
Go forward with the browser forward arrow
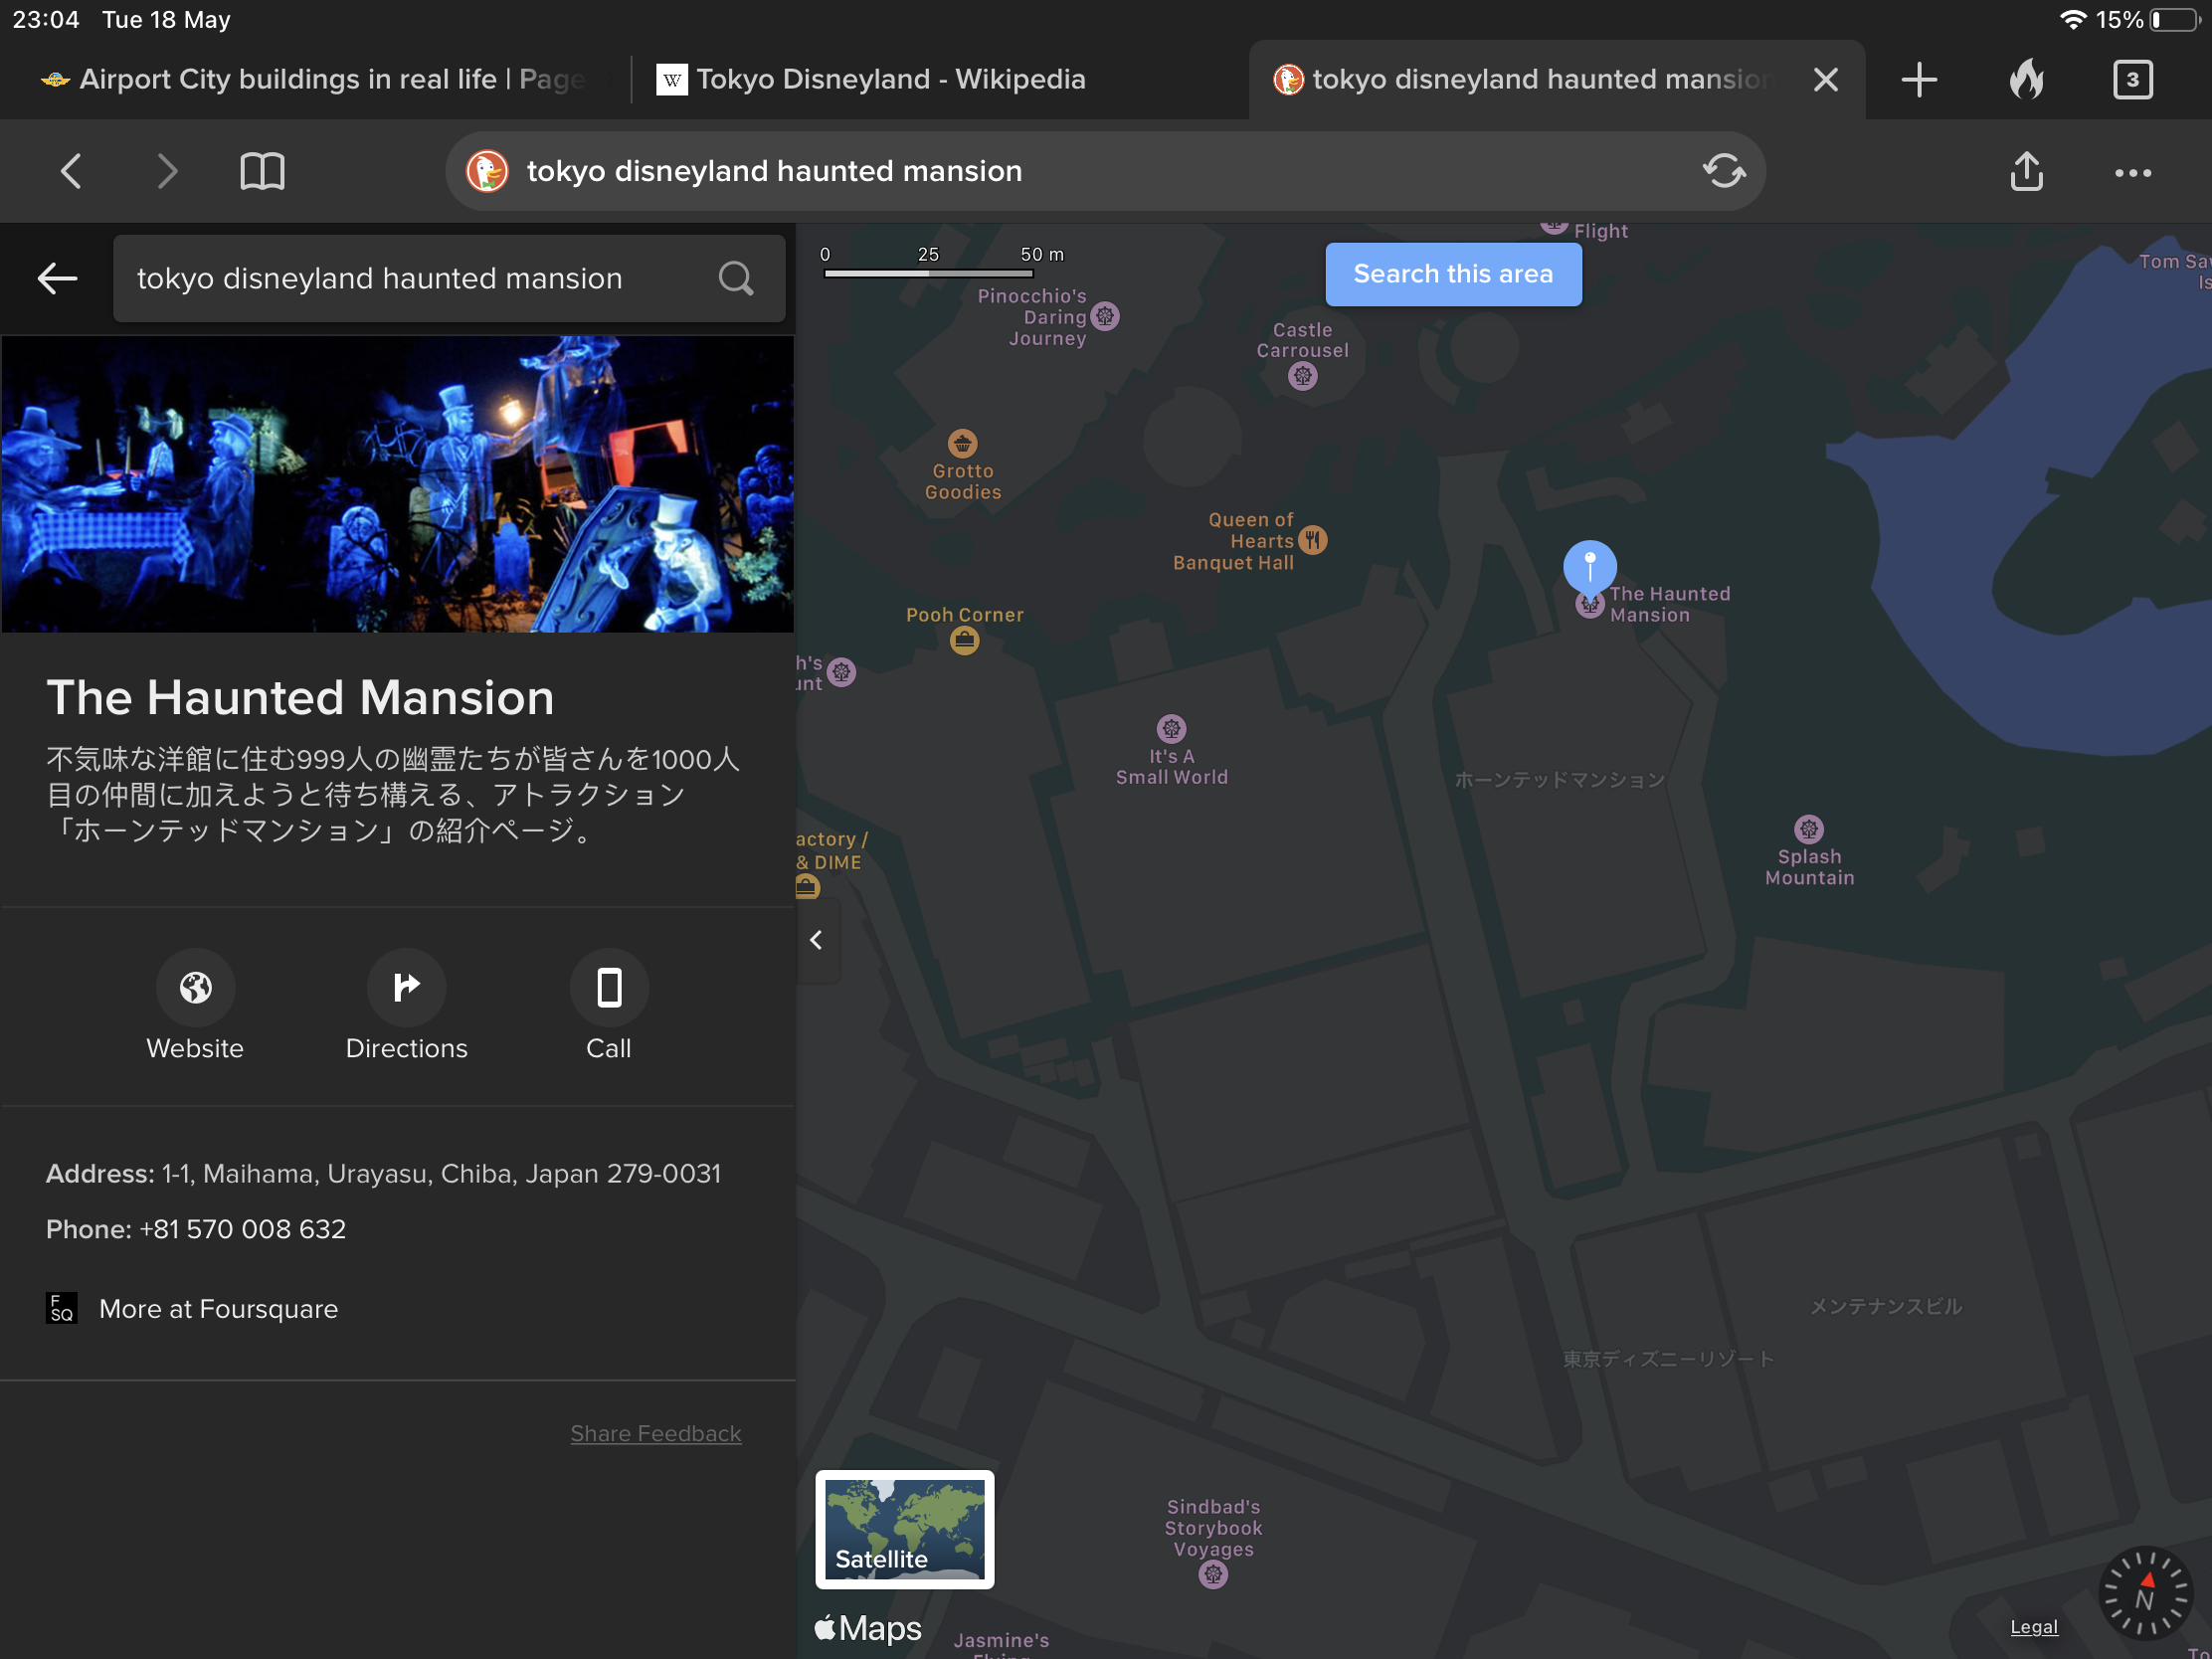pos(167,171)
